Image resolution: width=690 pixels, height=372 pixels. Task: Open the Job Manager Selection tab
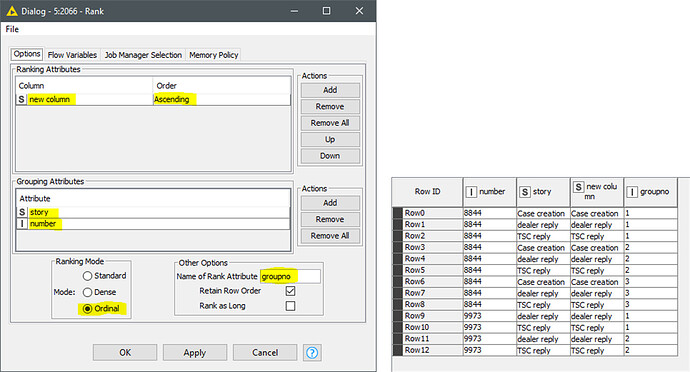tap(143, 55)
